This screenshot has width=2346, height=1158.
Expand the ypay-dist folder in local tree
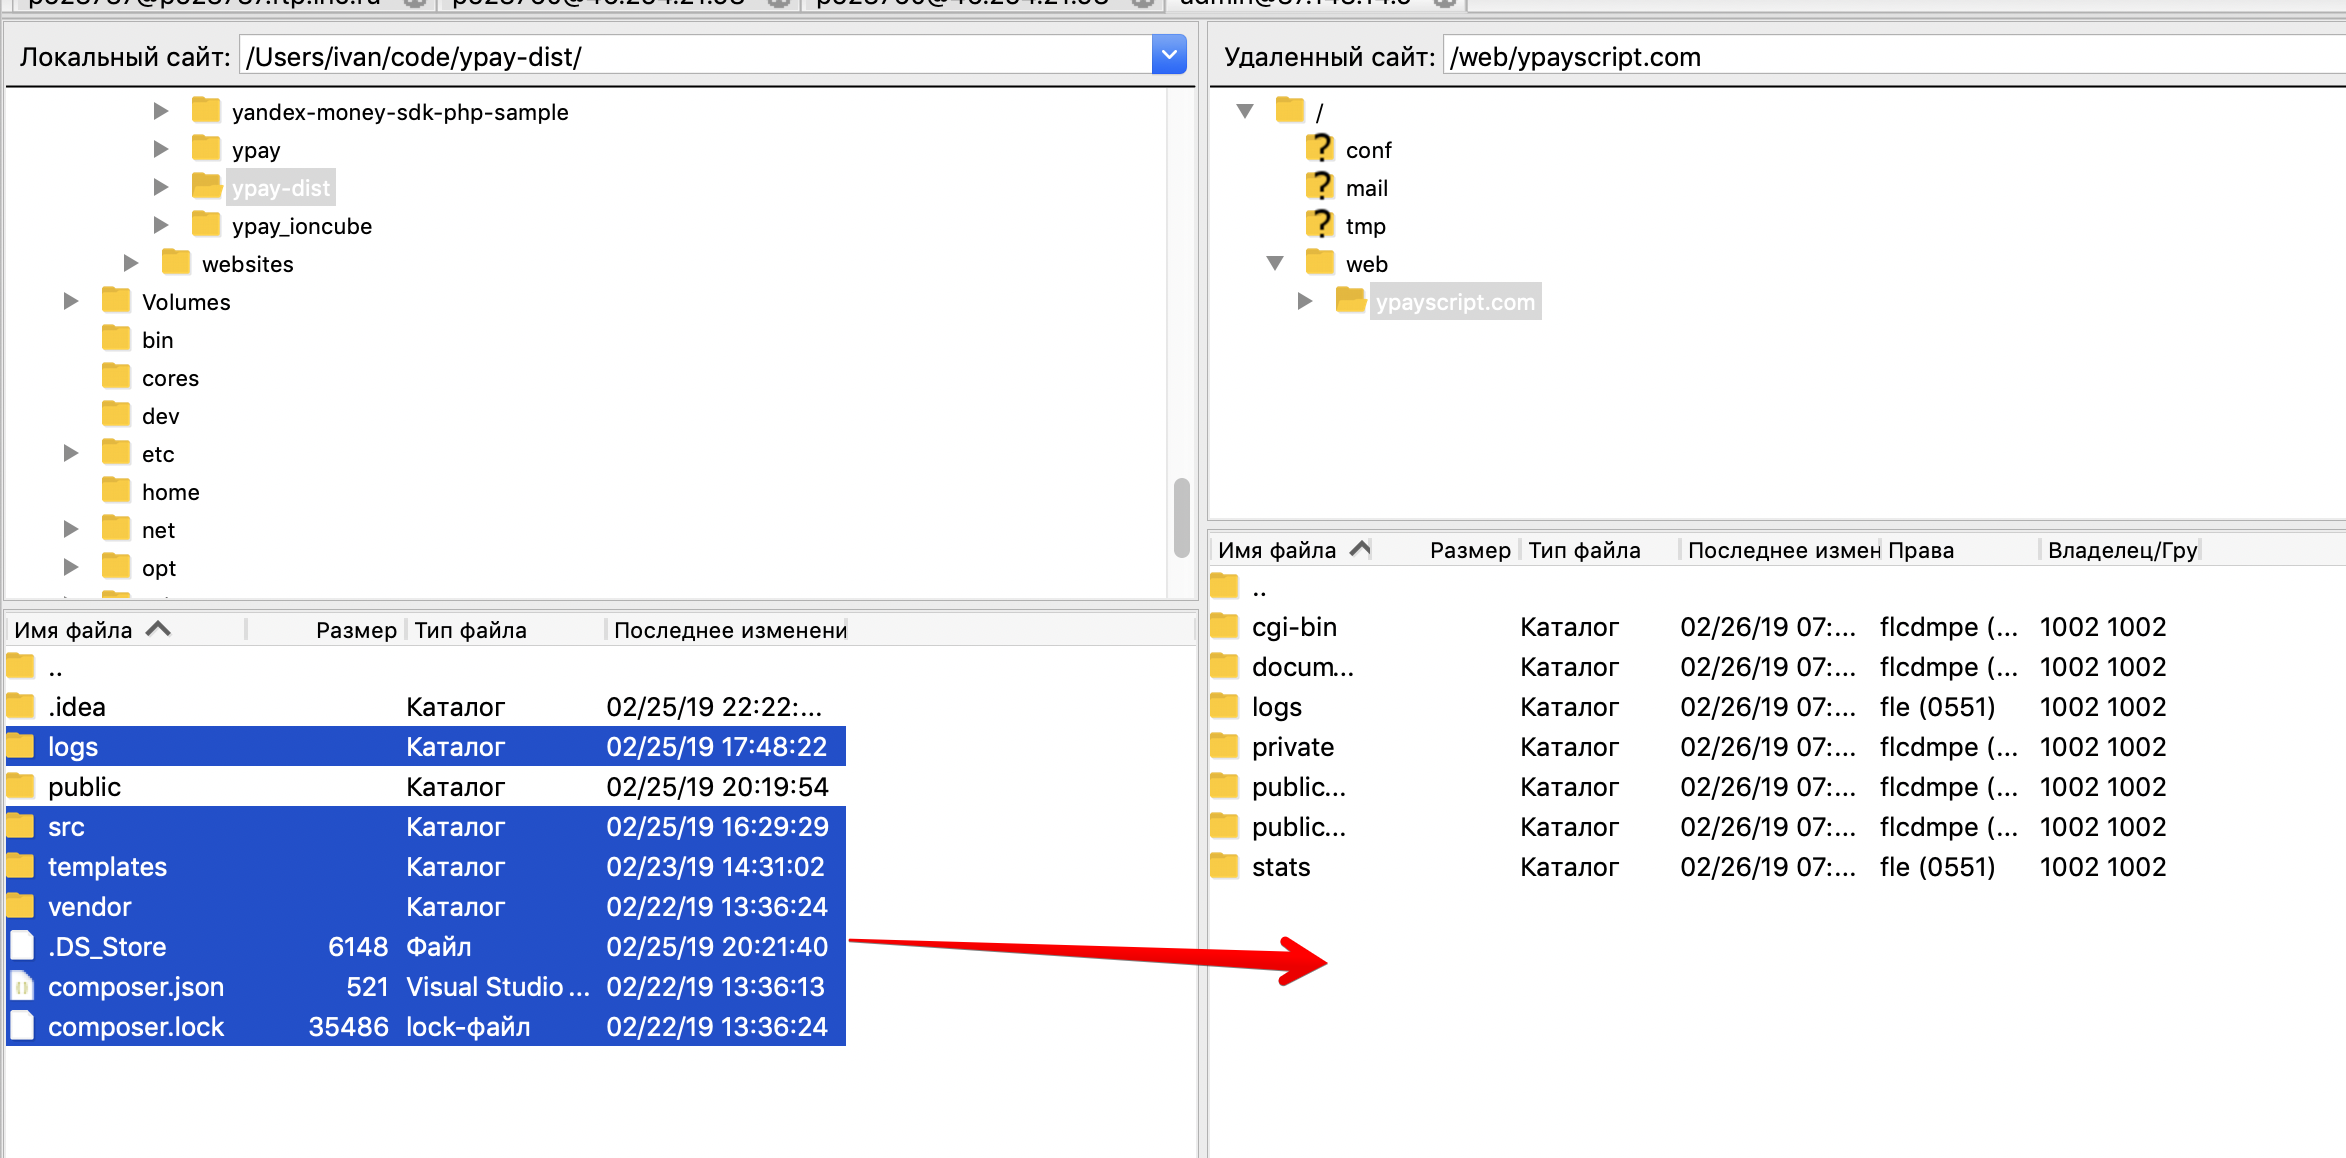(161, 187)
